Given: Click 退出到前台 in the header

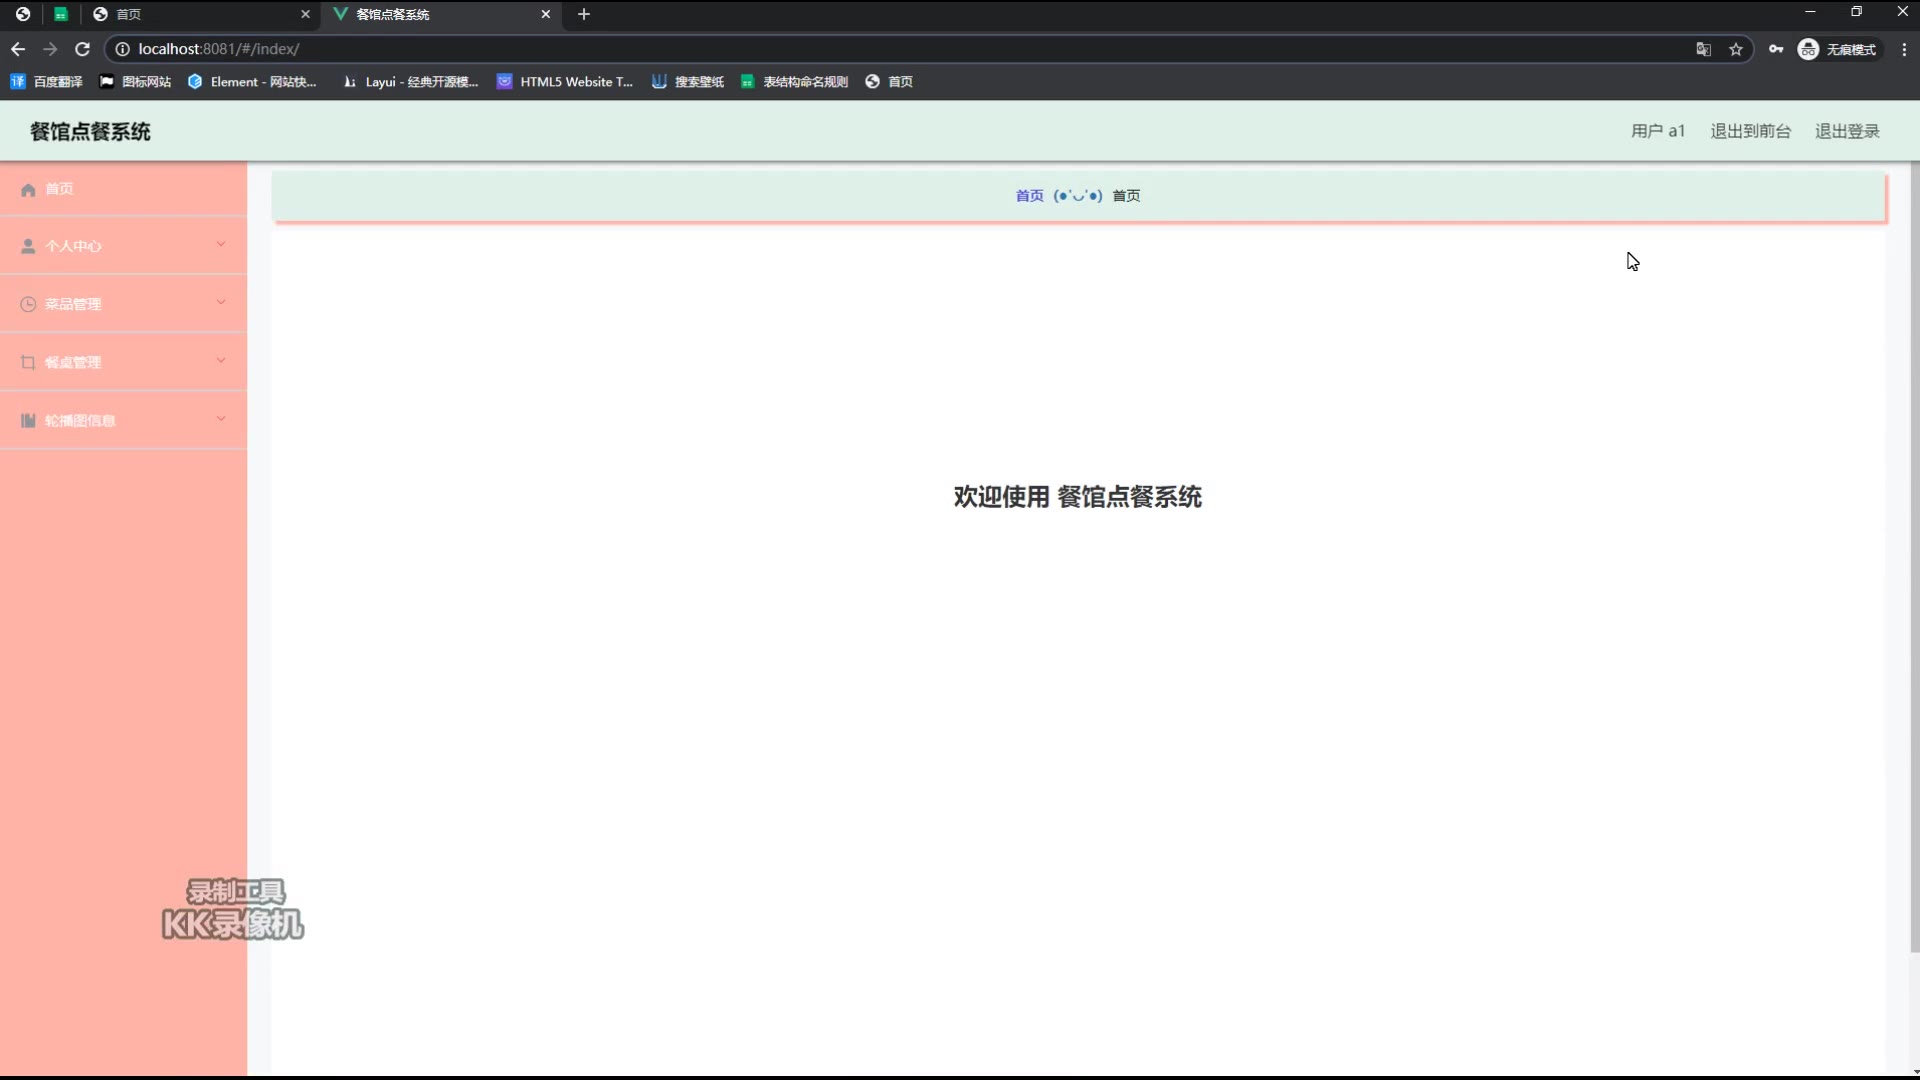Looking at the screenshot, I should [x=1750, y=131].
